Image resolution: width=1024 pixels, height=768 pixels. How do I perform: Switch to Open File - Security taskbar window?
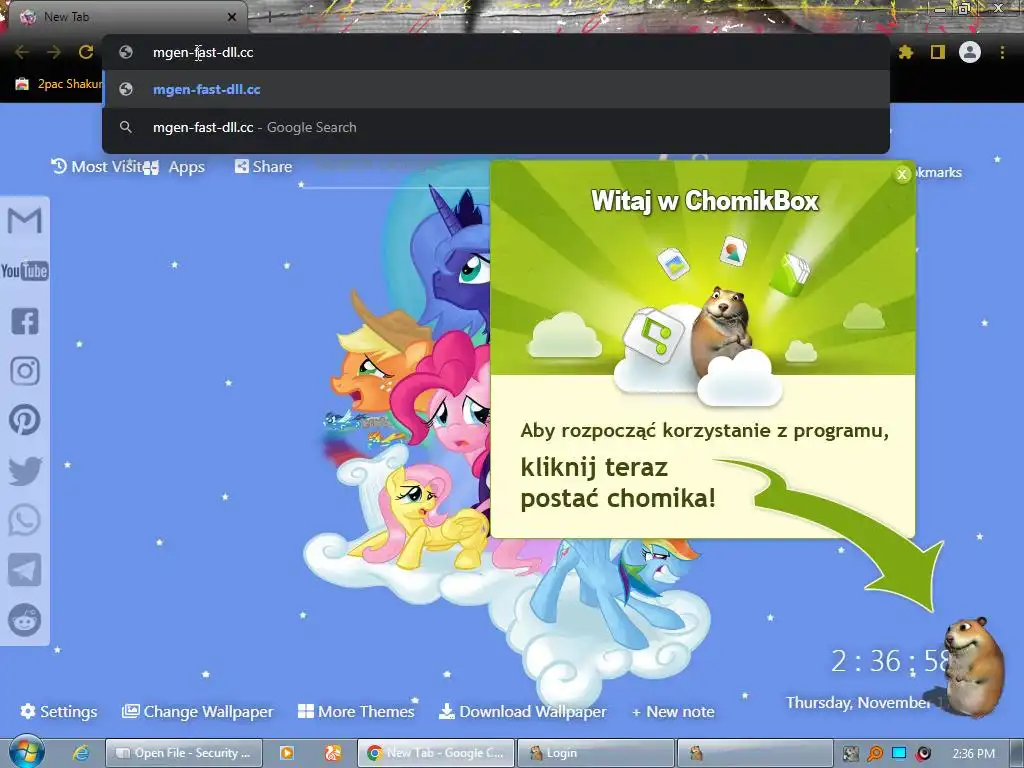point(184,753)
